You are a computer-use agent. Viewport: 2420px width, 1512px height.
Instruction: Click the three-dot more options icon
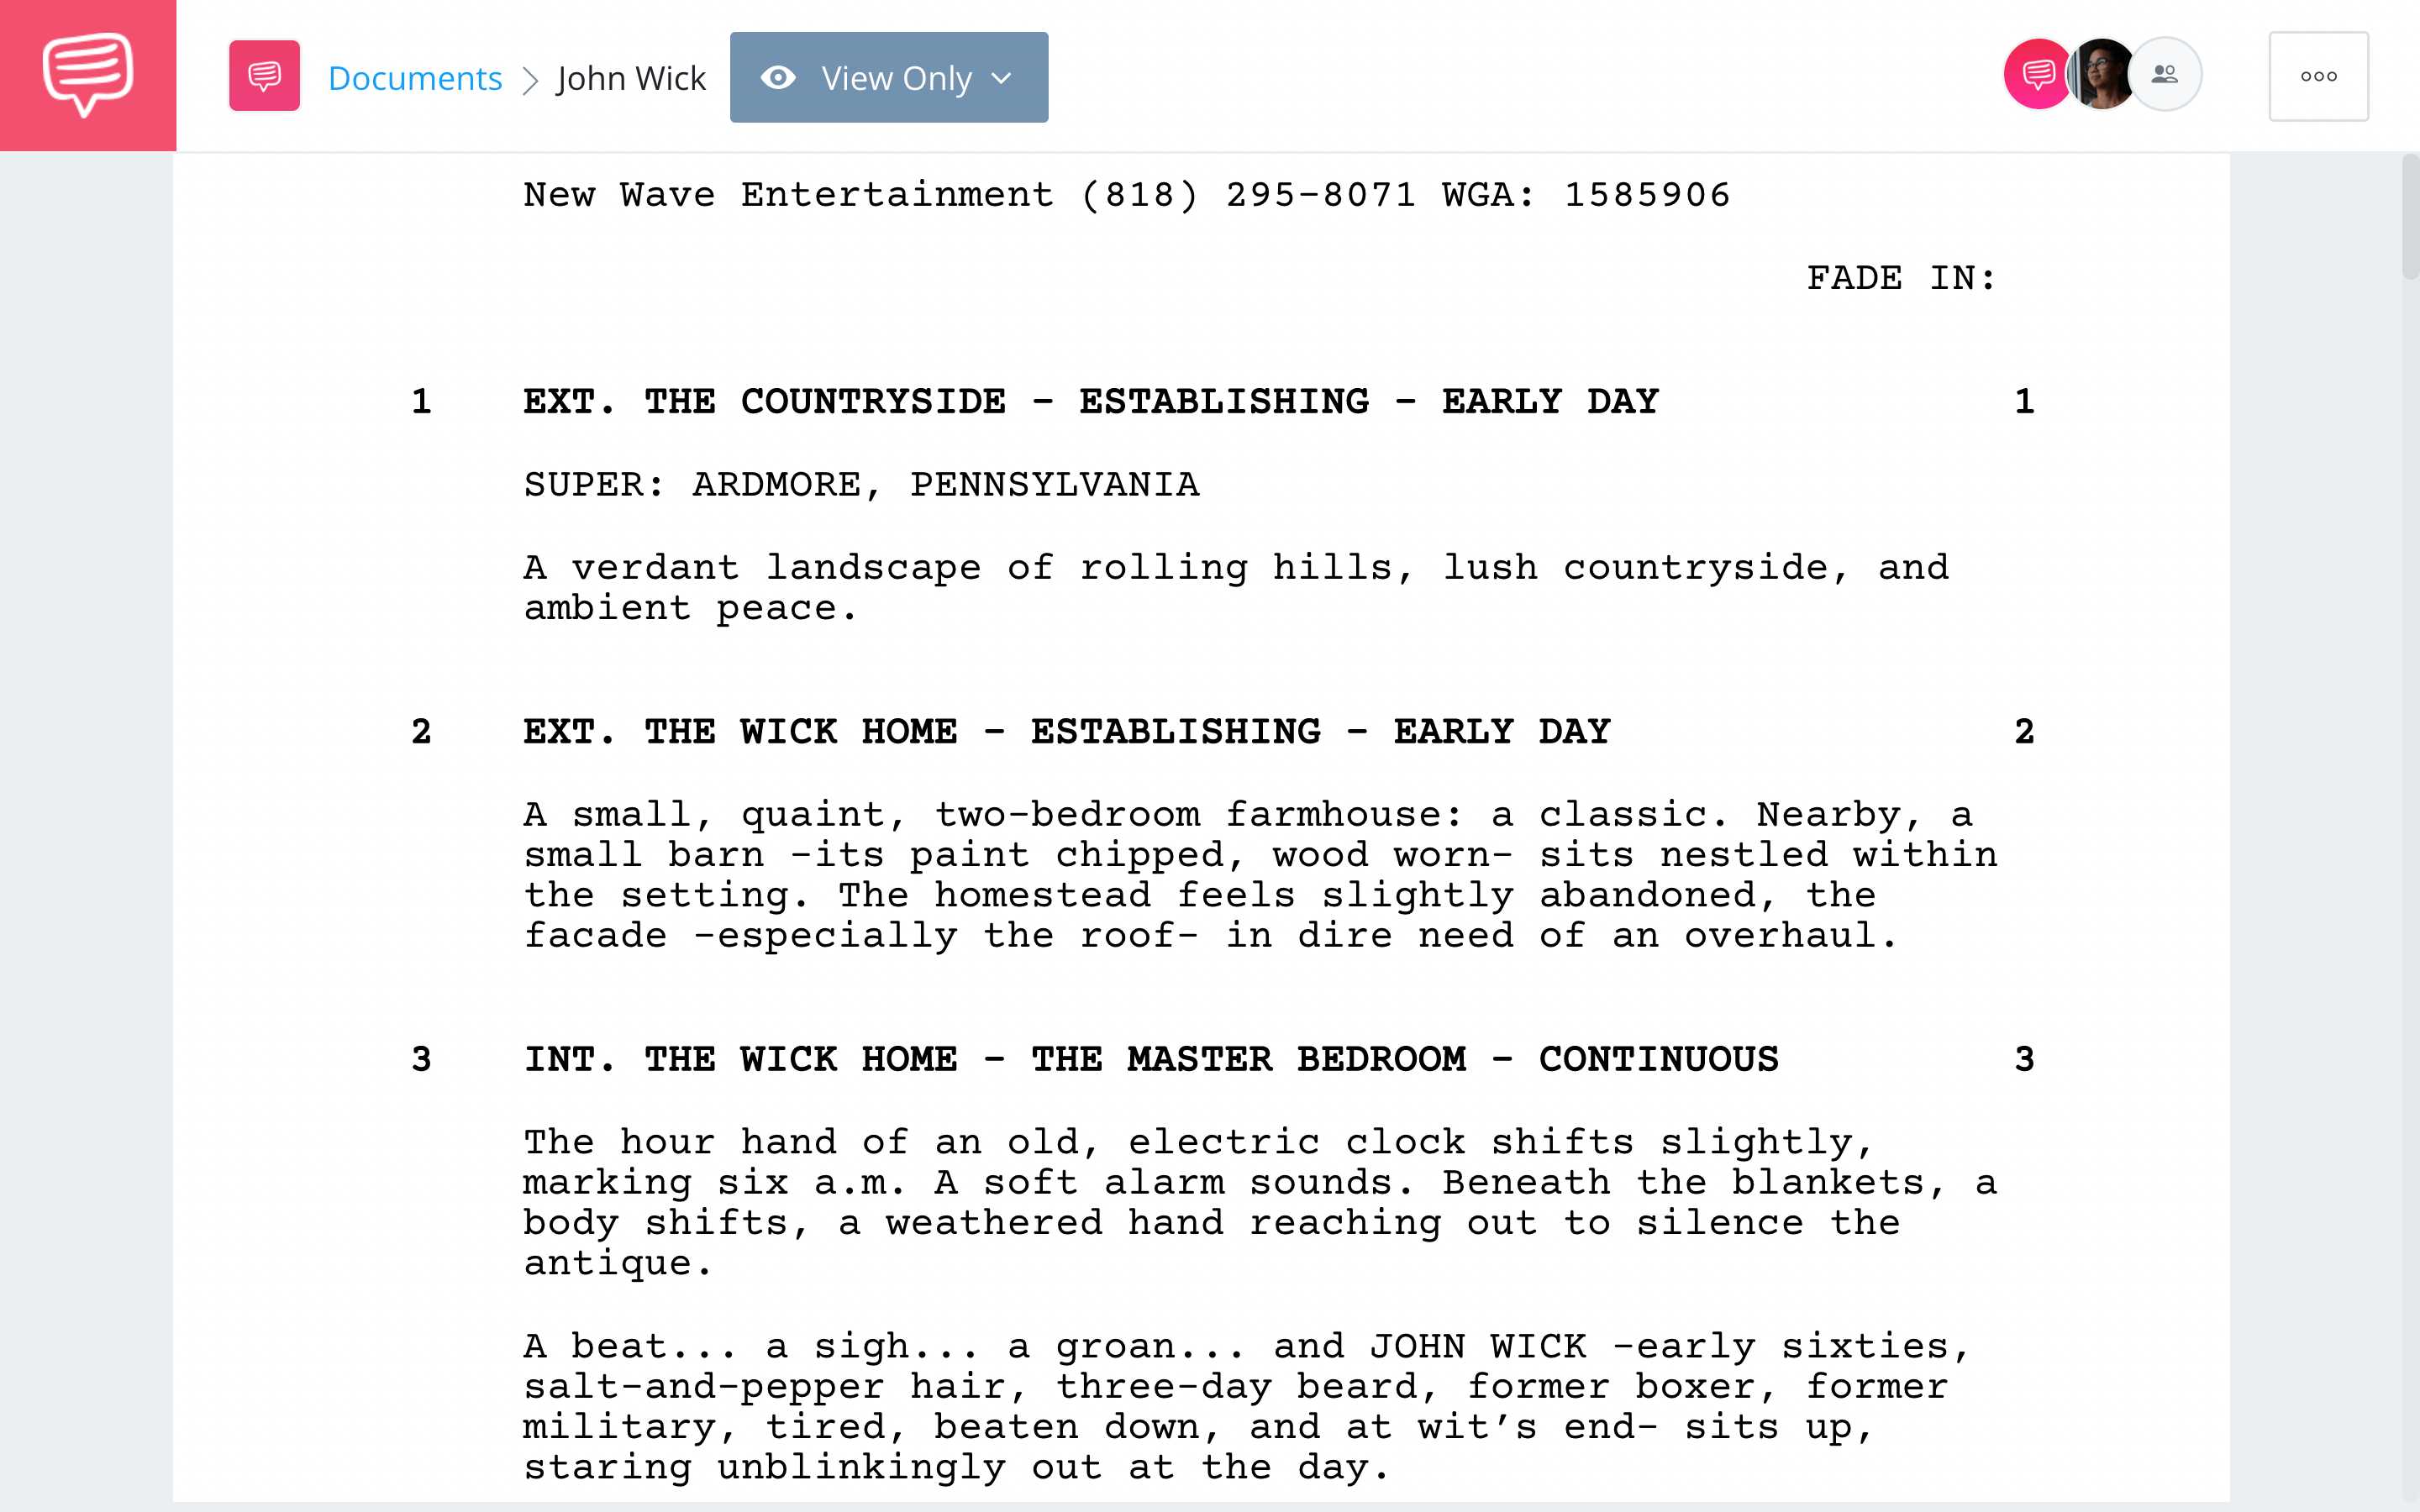(x=2317, y=75)
